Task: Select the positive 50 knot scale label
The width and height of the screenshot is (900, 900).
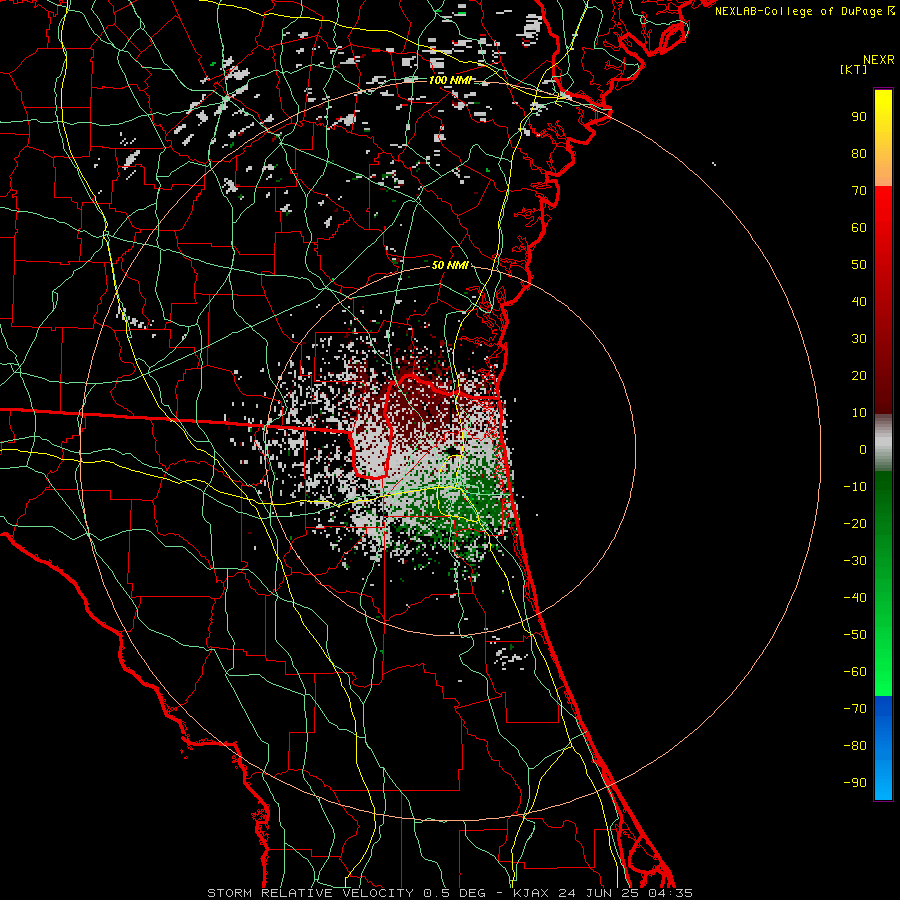Action: (859, 265)
